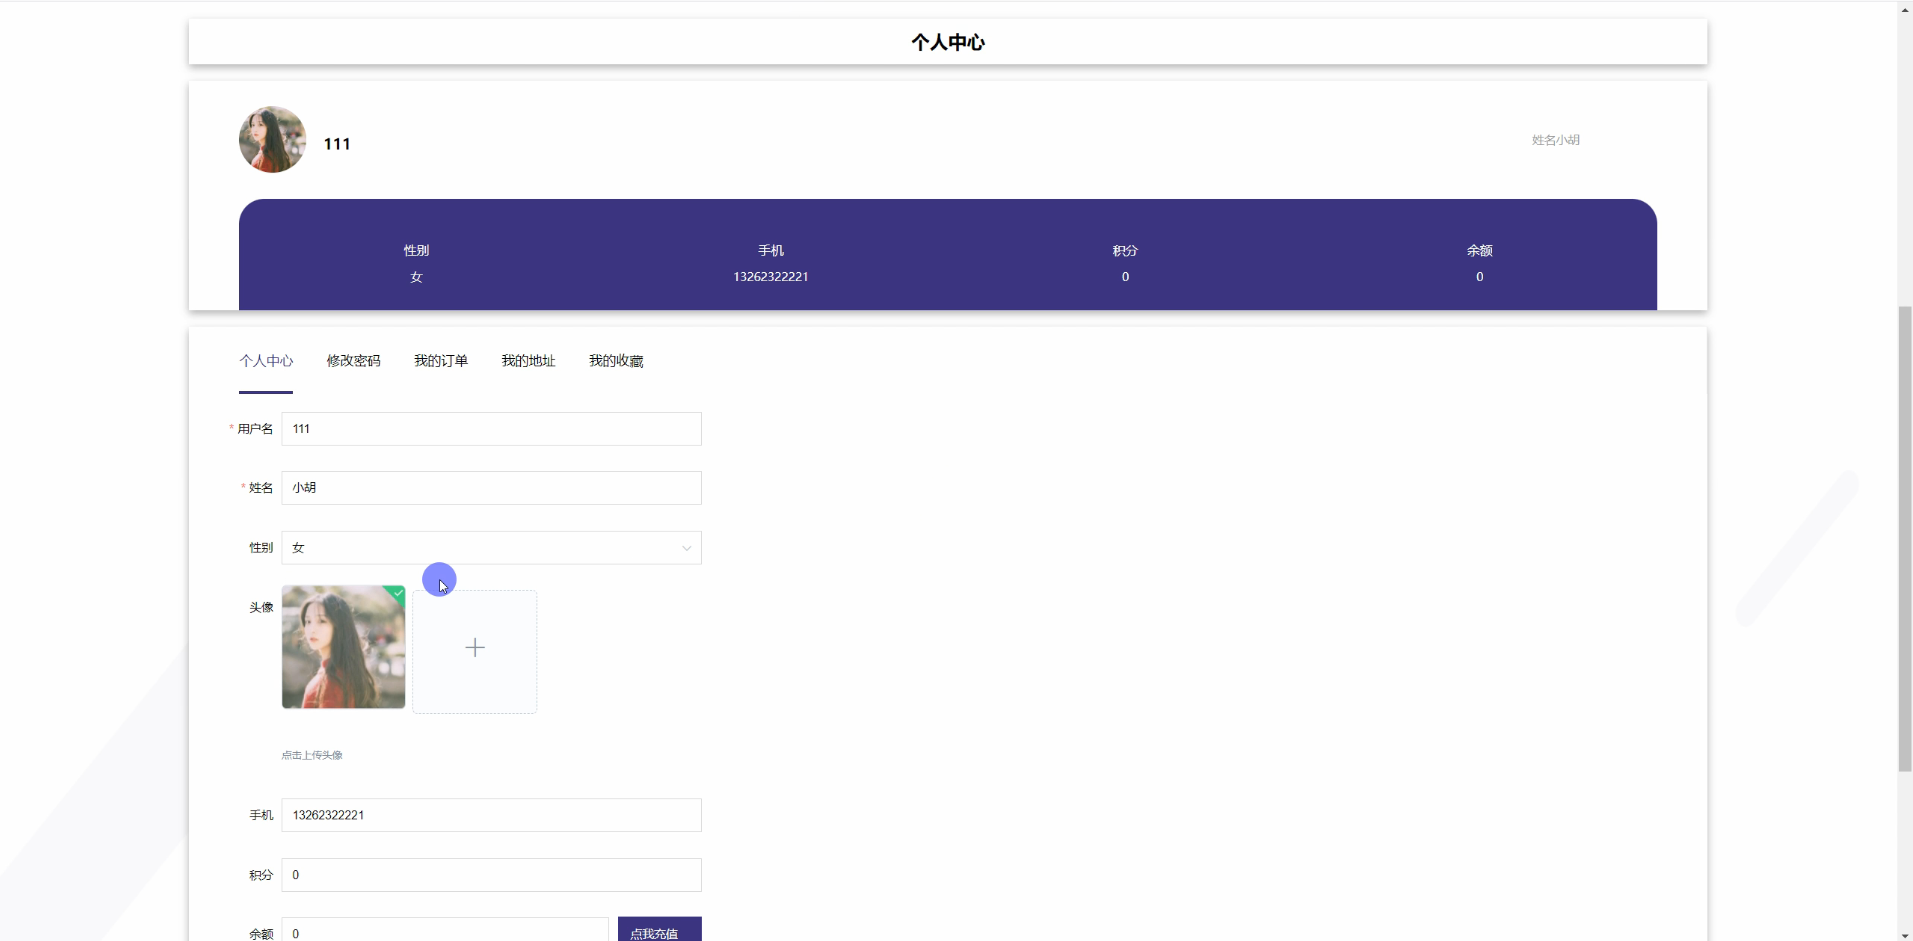Click the phone number 13262322221 in banner
Screen dimensions: 1913x941
(x=771, y=277)
